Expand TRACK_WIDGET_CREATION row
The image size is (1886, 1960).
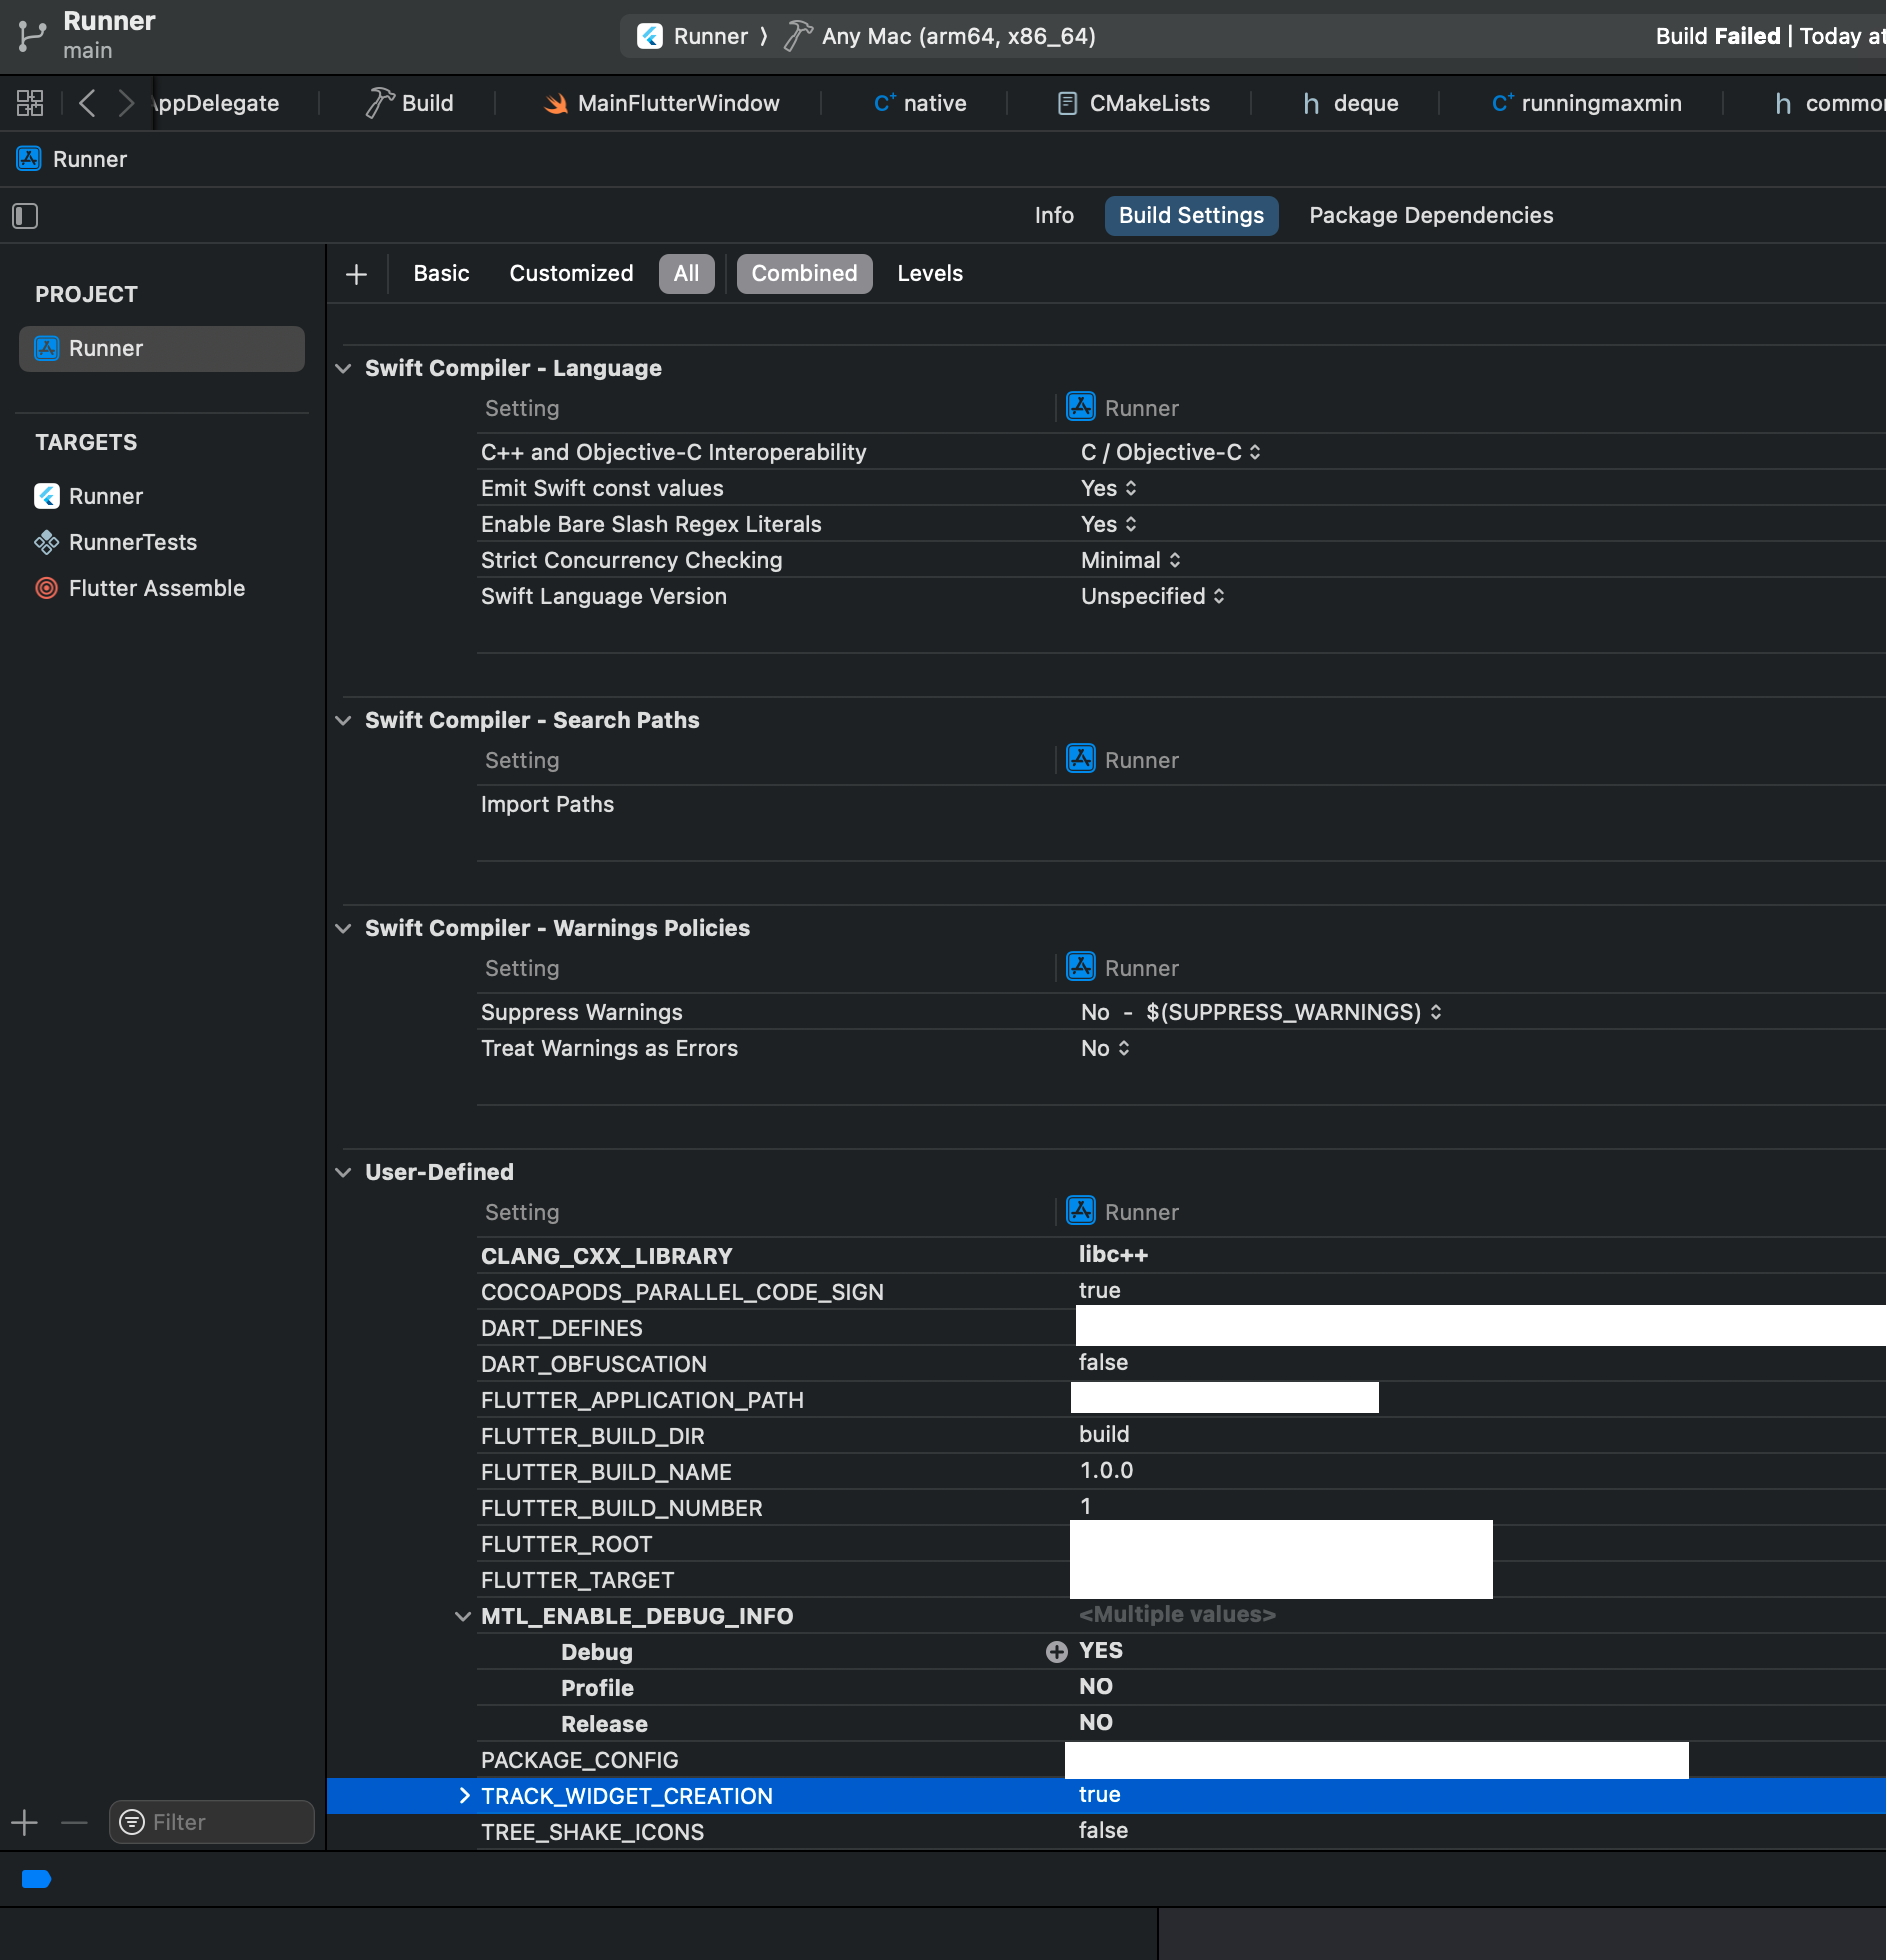[x=464, y=1796]
